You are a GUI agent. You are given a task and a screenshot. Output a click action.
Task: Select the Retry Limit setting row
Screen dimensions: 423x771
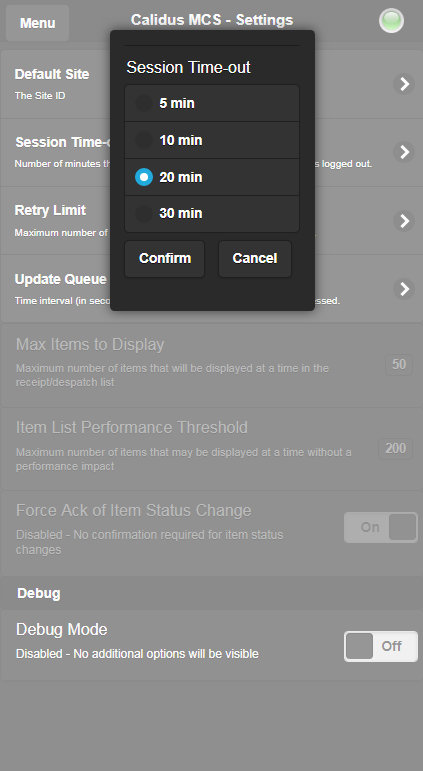212,221
